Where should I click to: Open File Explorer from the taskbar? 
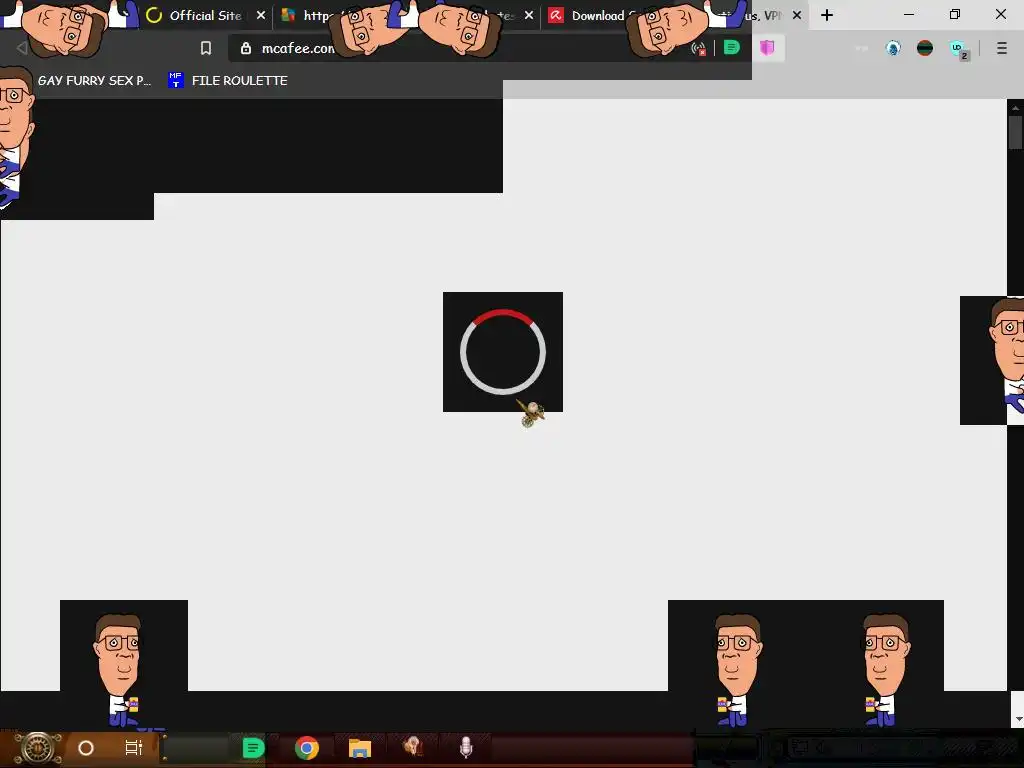click(359, 748)
